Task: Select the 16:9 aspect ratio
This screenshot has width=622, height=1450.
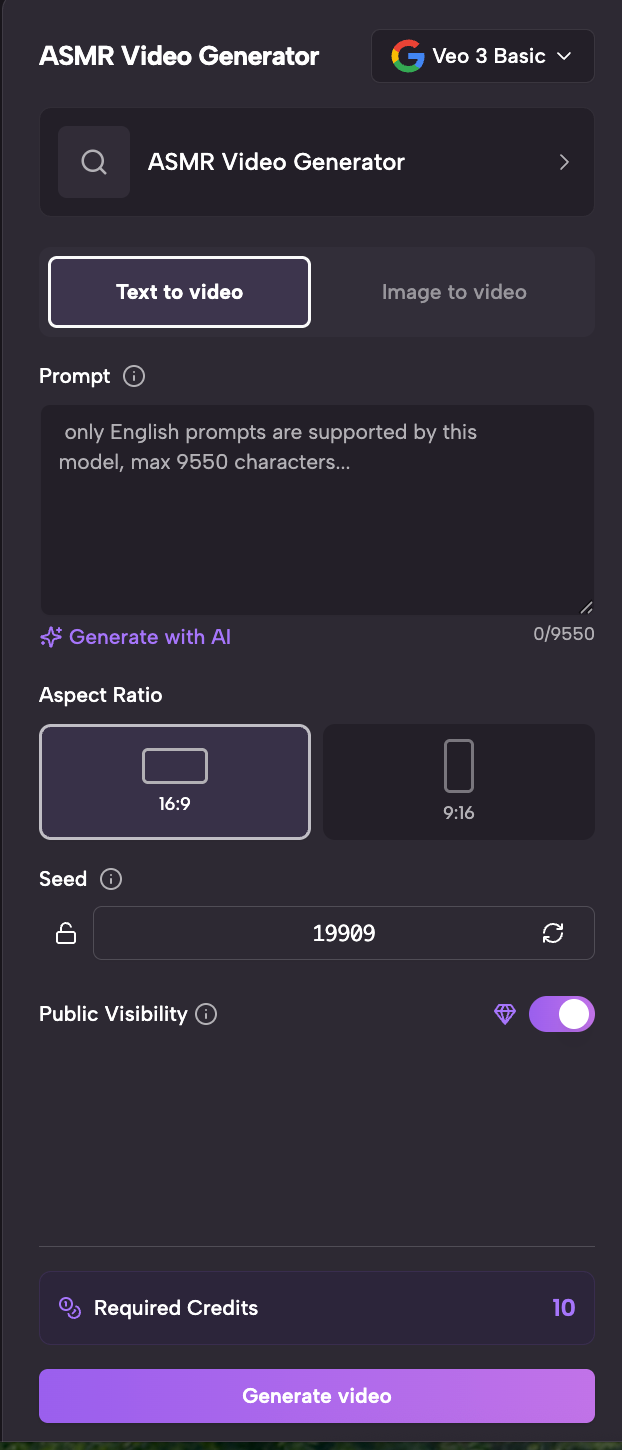Action: coord(175,782)
